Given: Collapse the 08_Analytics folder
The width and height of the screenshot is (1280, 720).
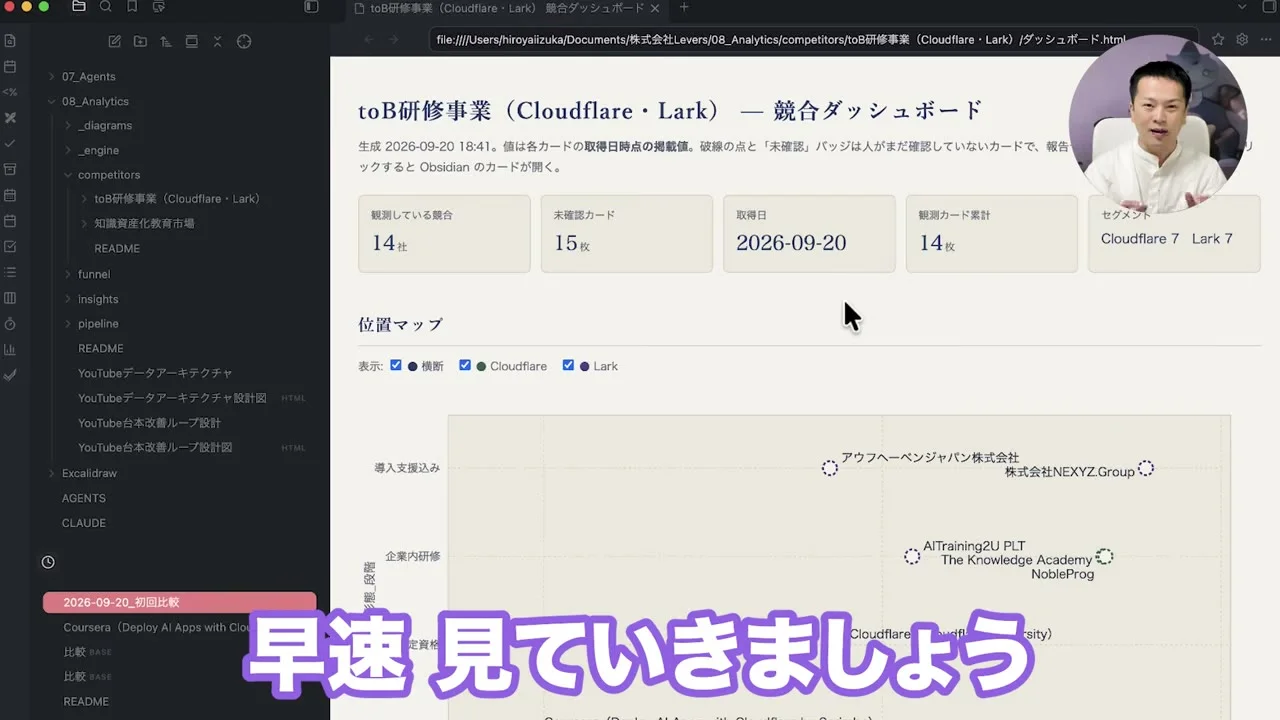Looking at the screenshot, I should [95, 101].
